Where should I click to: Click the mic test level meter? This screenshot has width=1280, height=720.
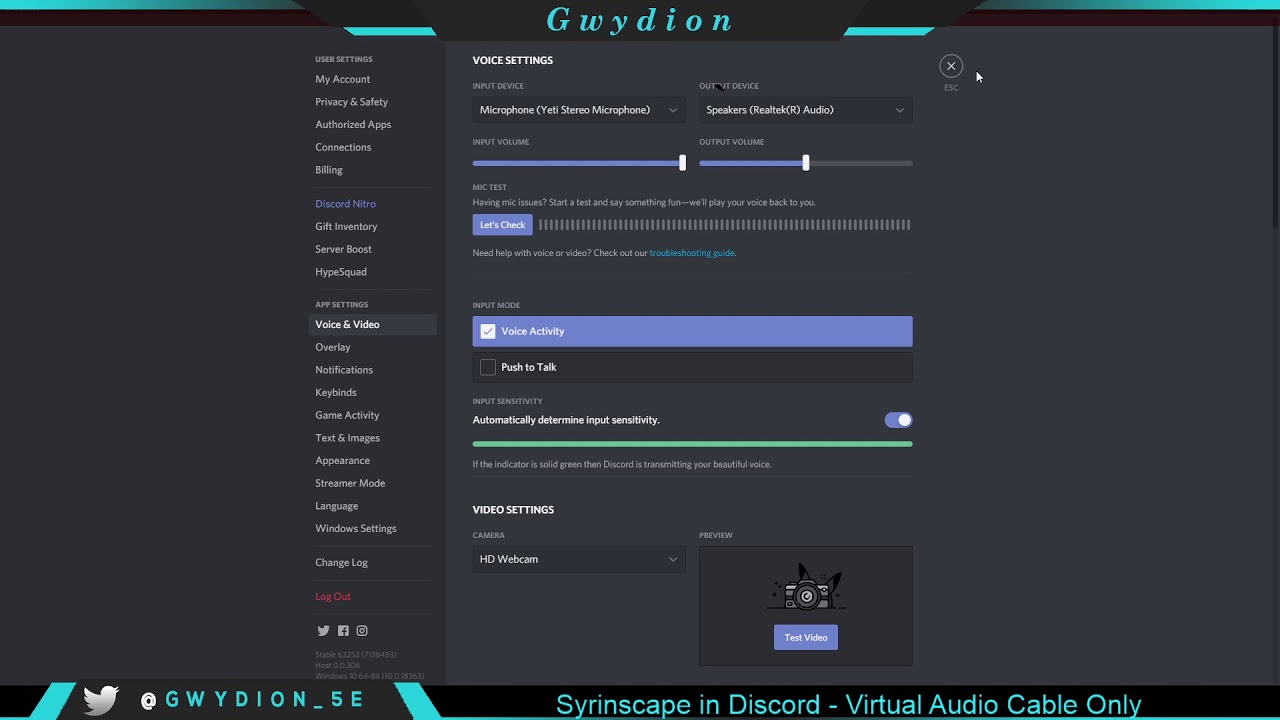pos(725,225)
